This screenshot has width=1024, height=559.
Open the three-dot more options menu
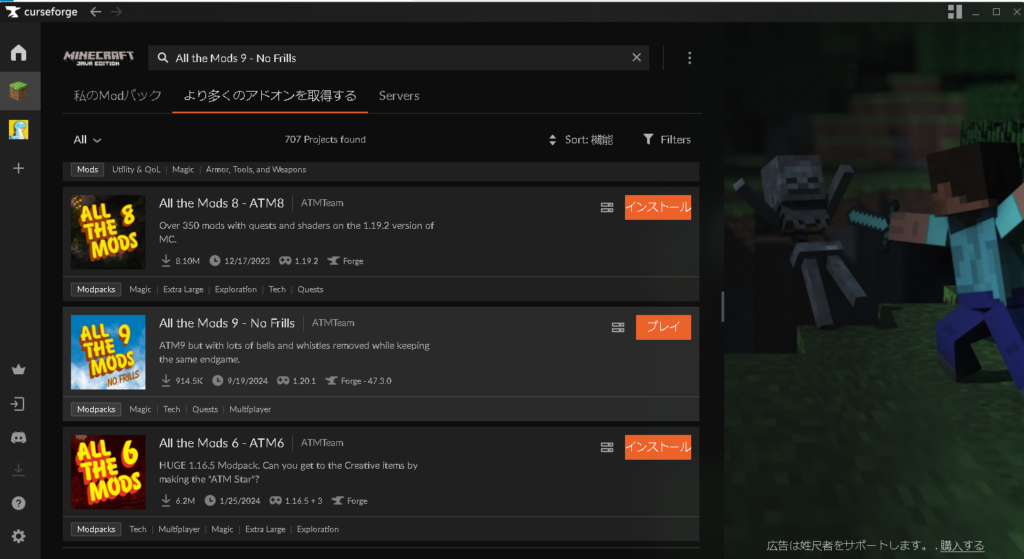(x=689, y=58)
